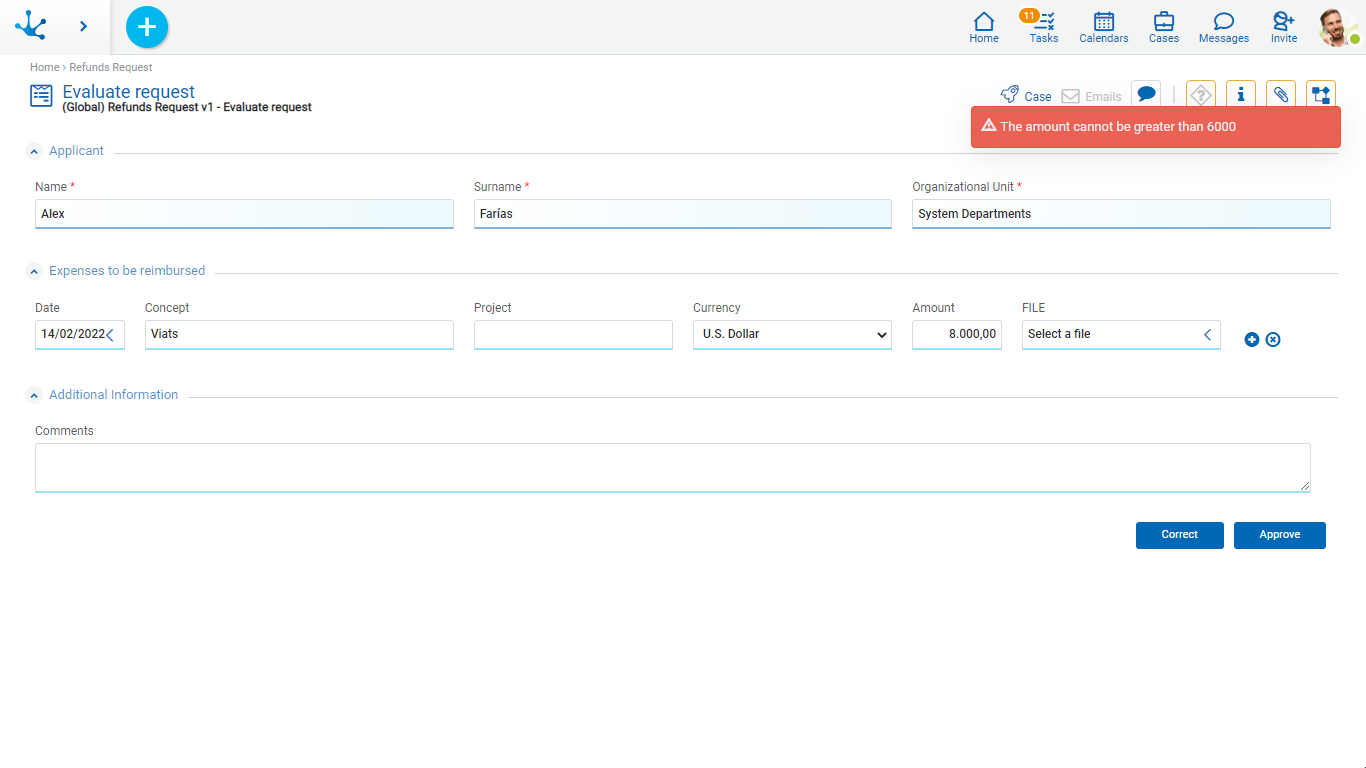1366x768 pixels.
Task: Open the Tasks icon with badge
Action: click(x=1043, y=27)
